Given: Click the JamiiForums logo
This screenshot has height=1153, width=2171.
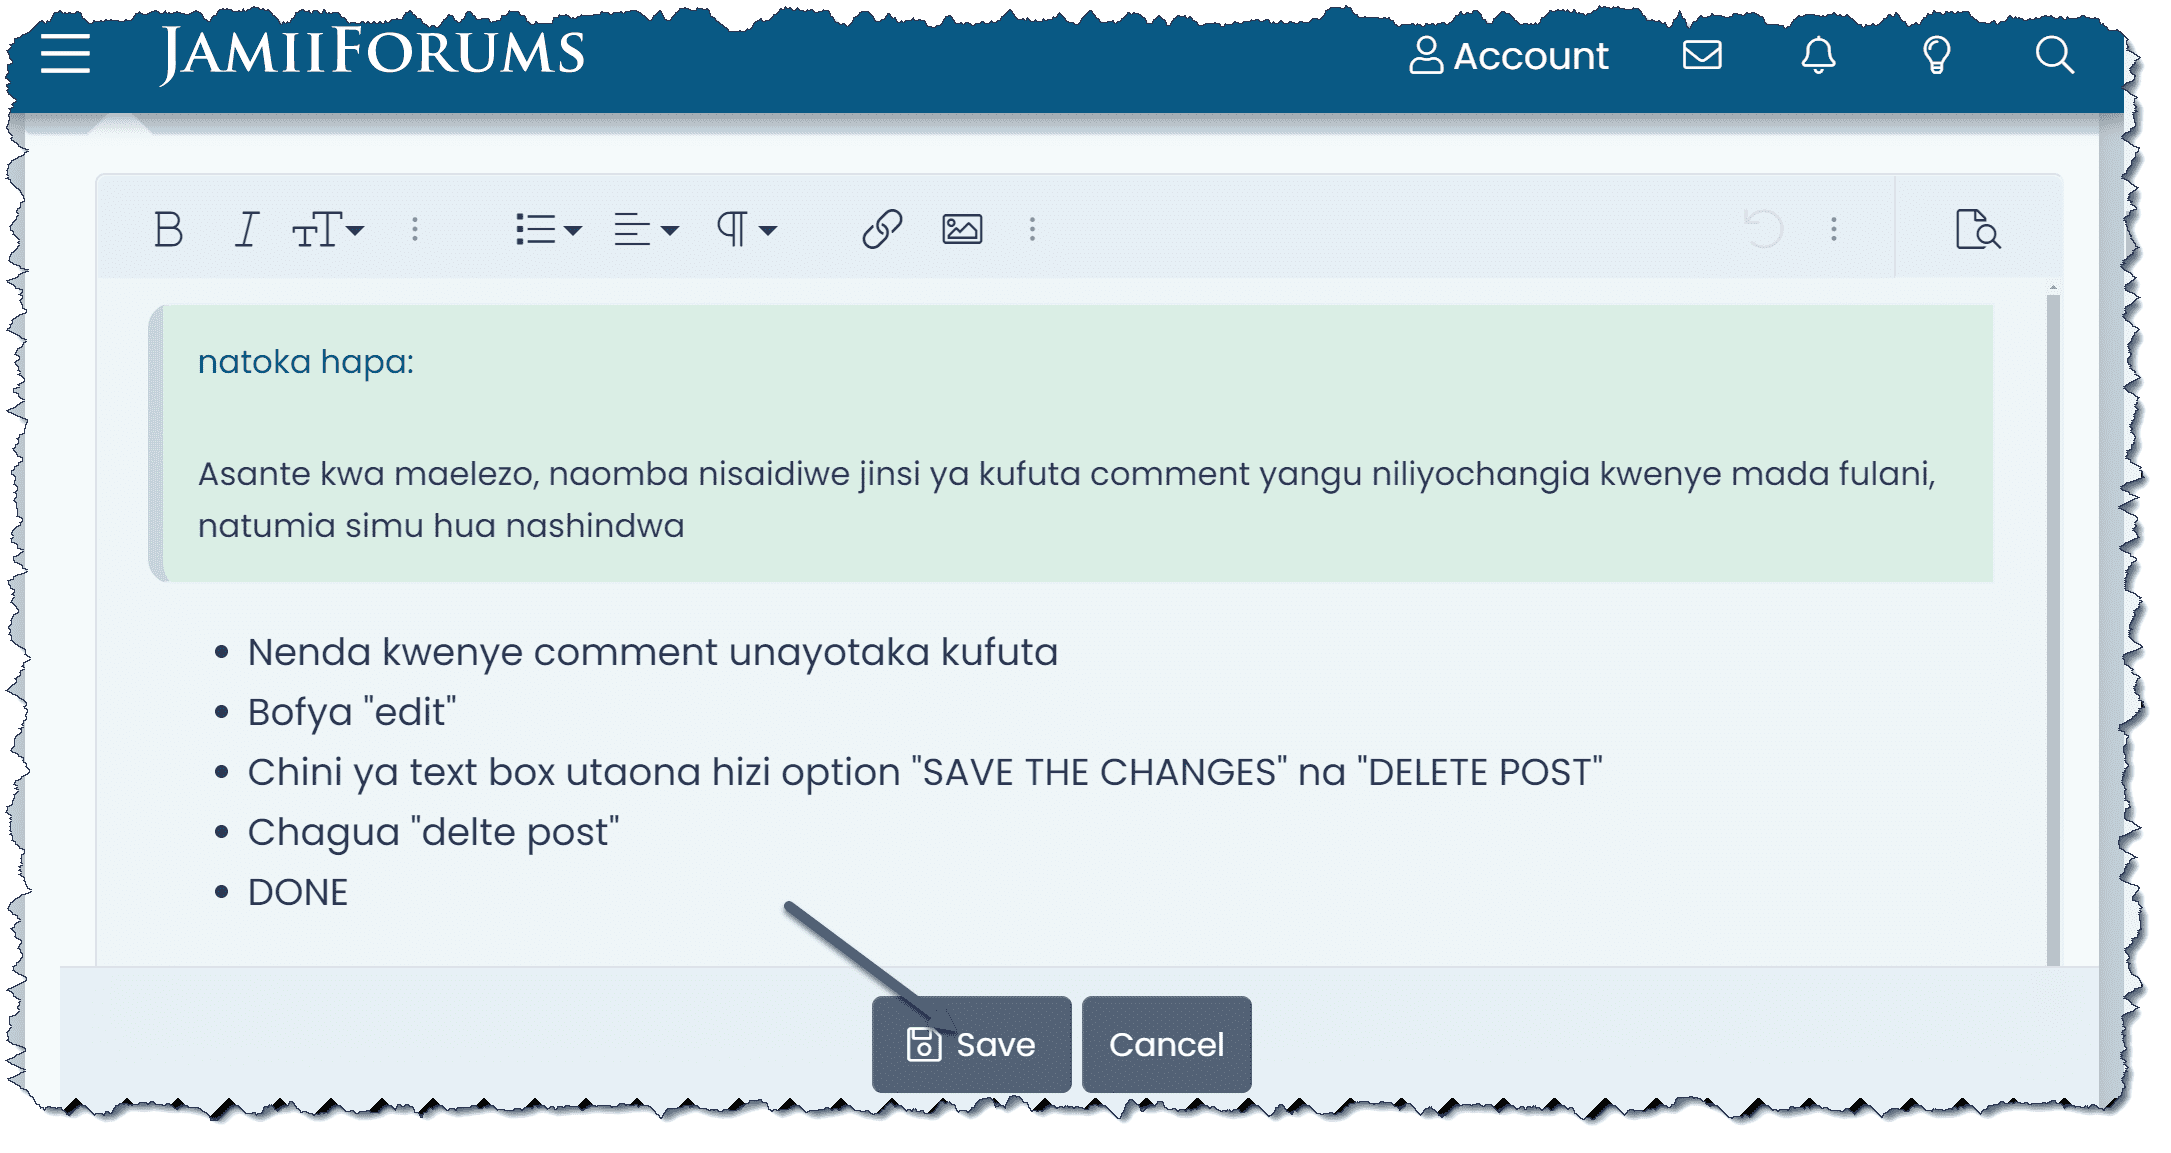Looking at the screenshot, I should click(x=372, y=53).
